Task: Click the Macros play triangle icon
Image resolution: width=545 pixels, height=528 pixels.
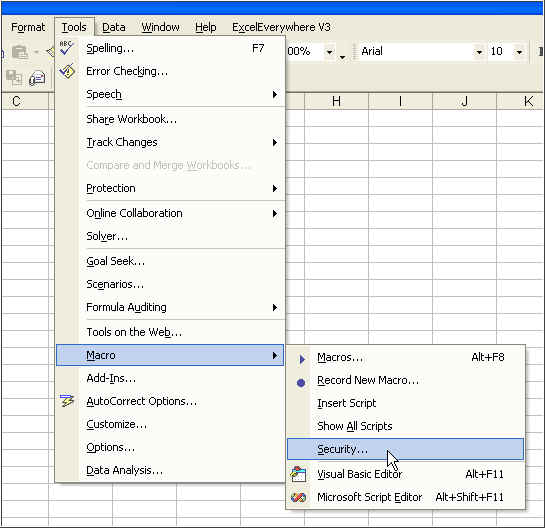Action: click(x=302, y=359)
